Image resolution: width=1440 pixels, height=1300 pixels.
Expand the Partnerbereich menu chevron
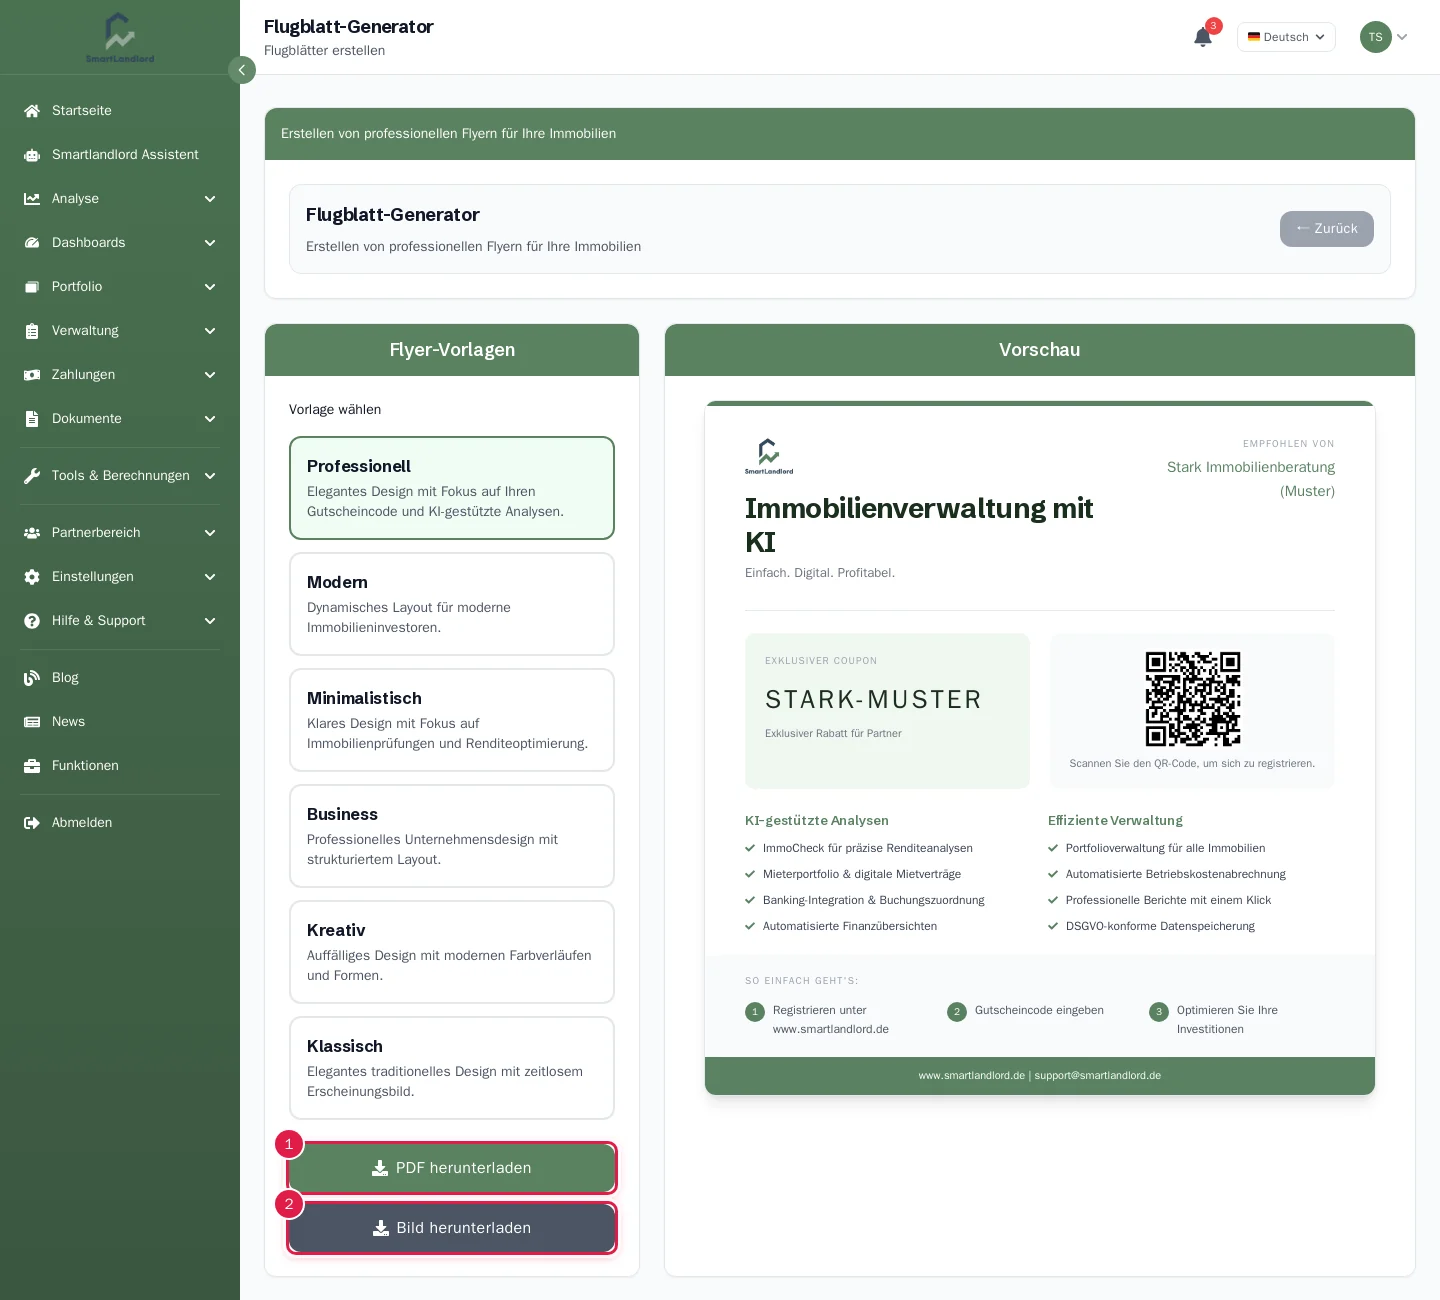(210, 533)
